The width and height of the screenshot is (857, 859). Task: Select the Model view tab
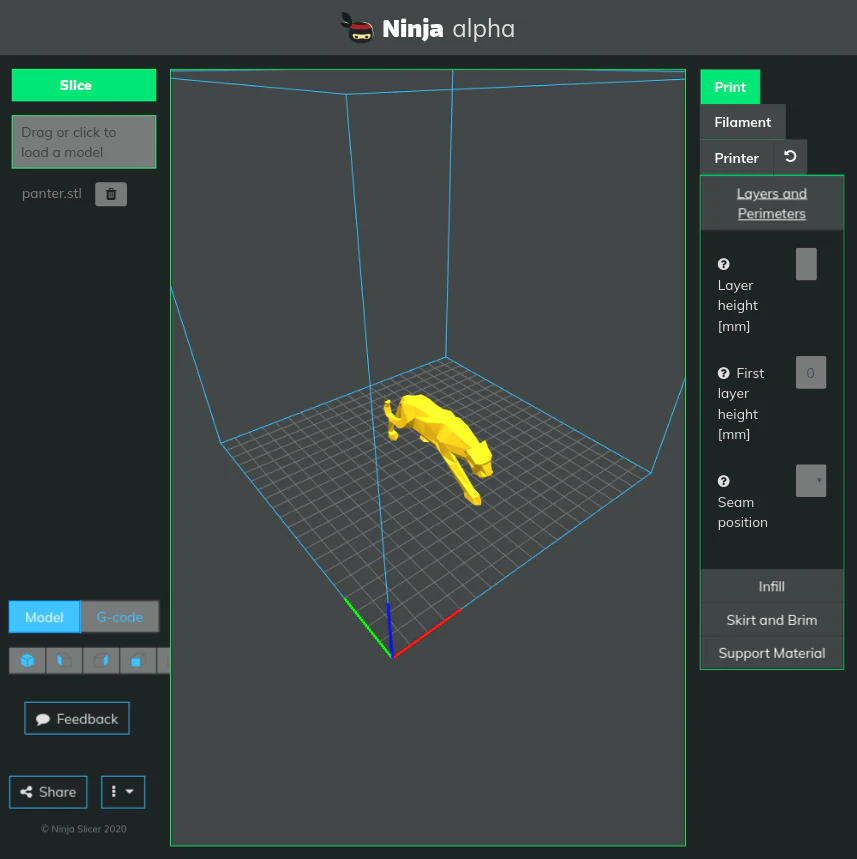[x=44, y=617]
